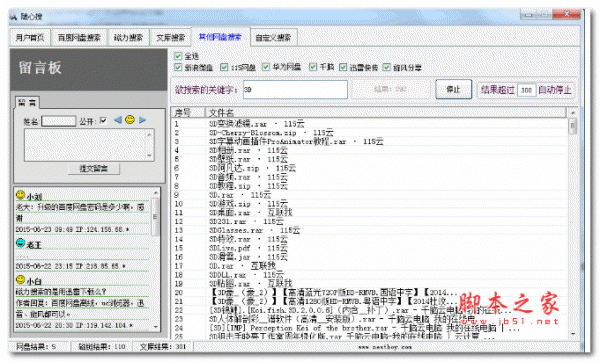Open the 用户首页 tab
Screen dimensions: 600x362
coord(30,38)
